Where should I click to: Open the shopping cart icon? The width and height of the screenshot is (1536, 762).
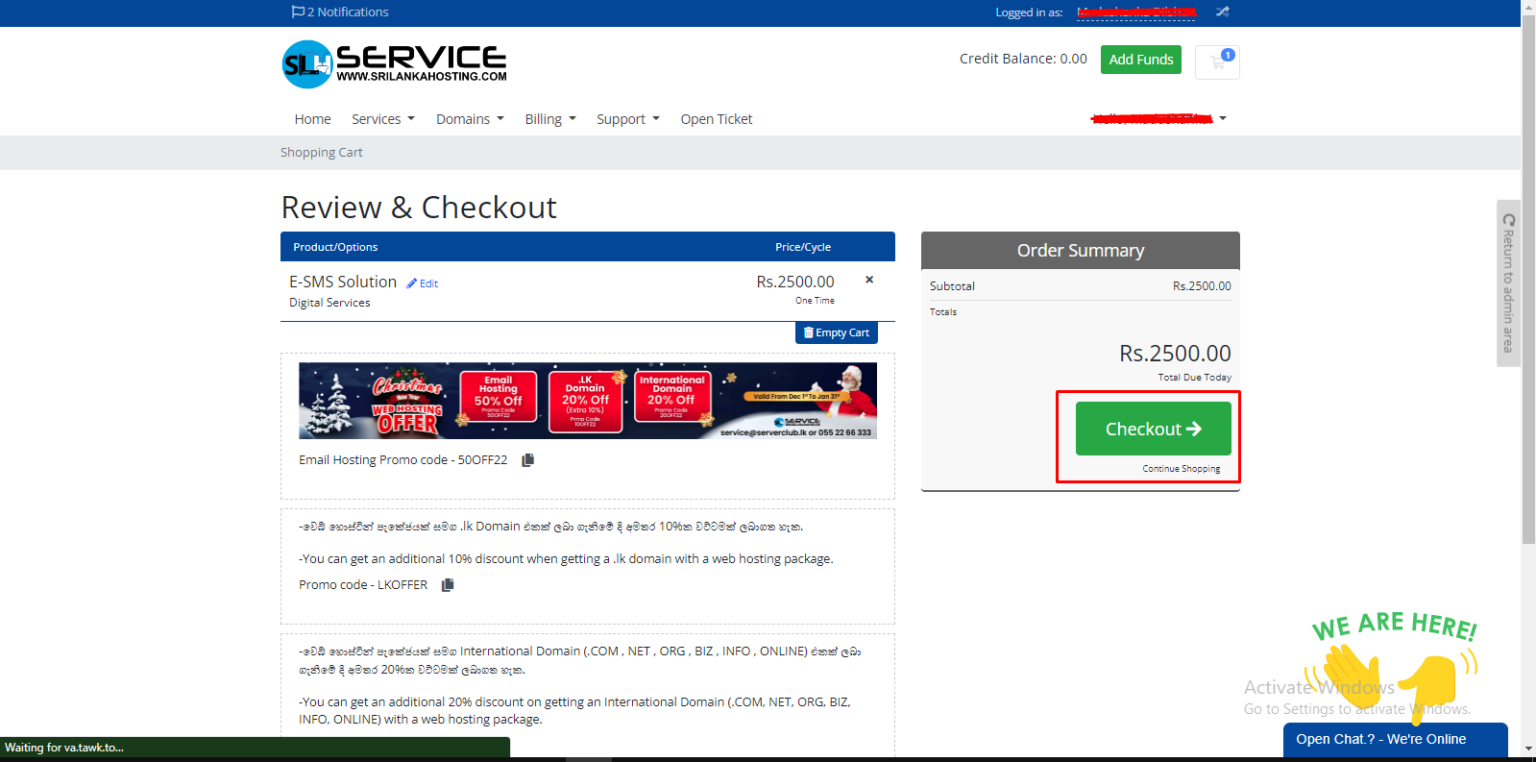point(1217,62)
